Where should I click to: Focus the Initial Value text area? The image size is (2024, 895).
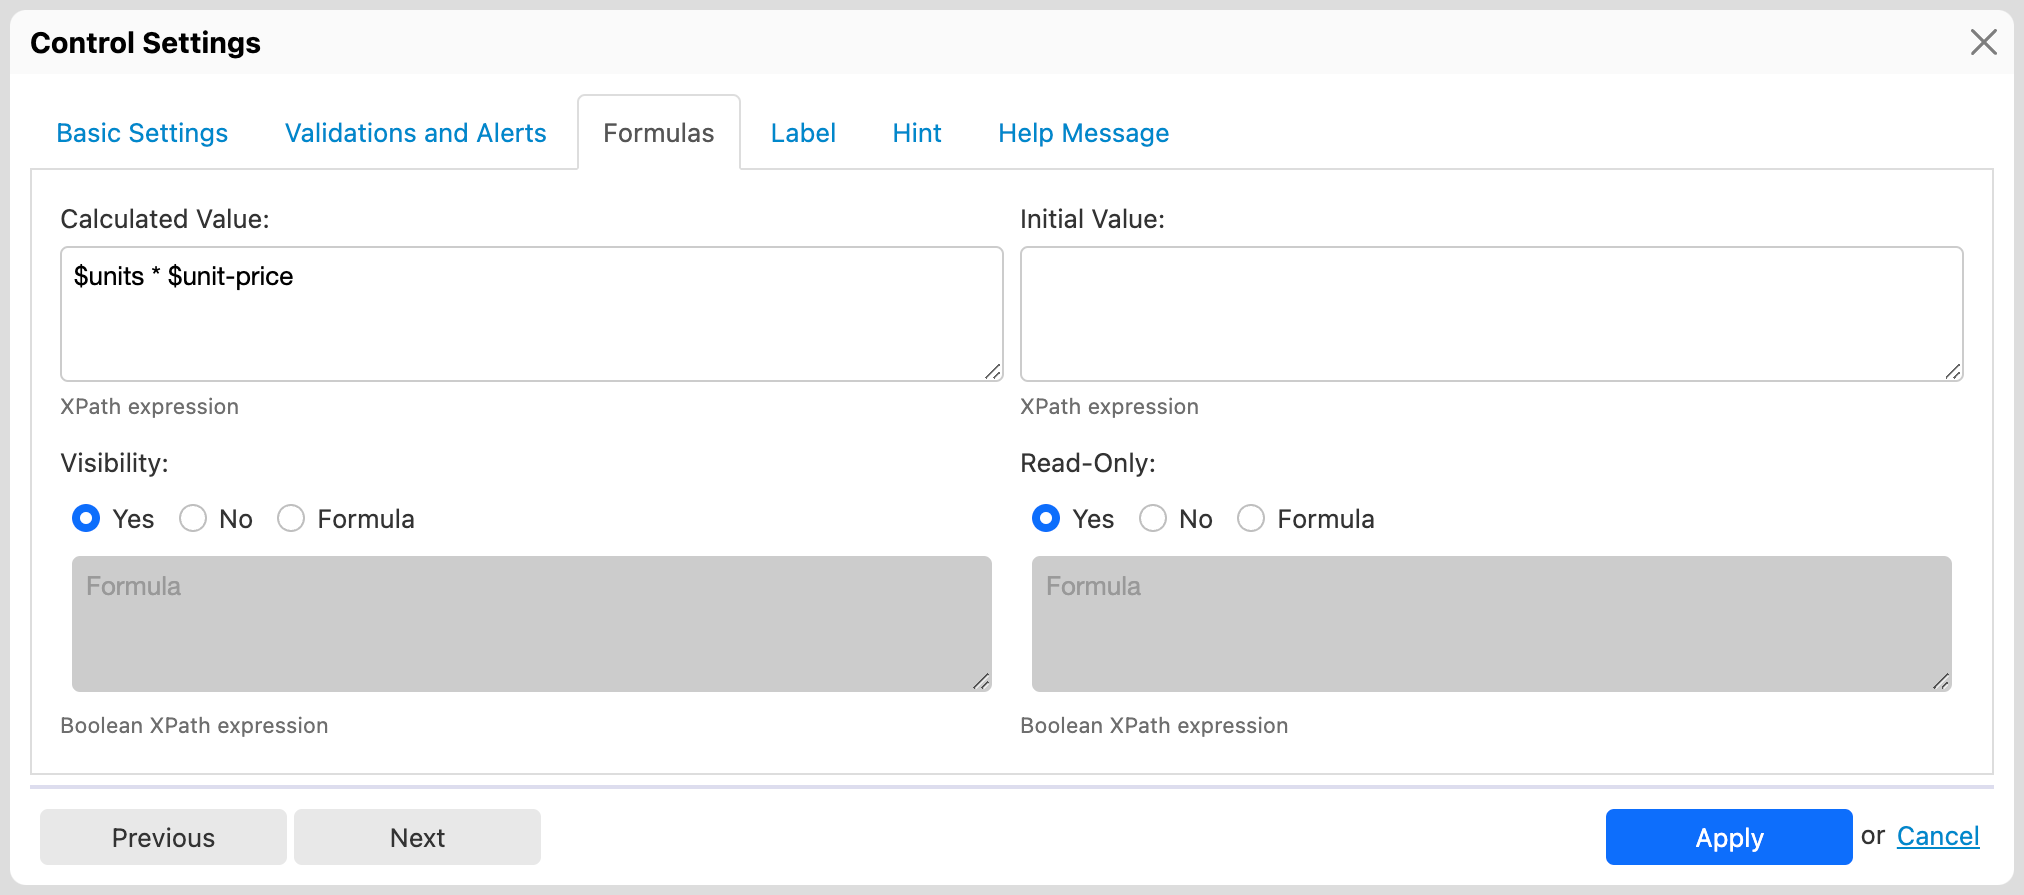(x=1490, y=313)
